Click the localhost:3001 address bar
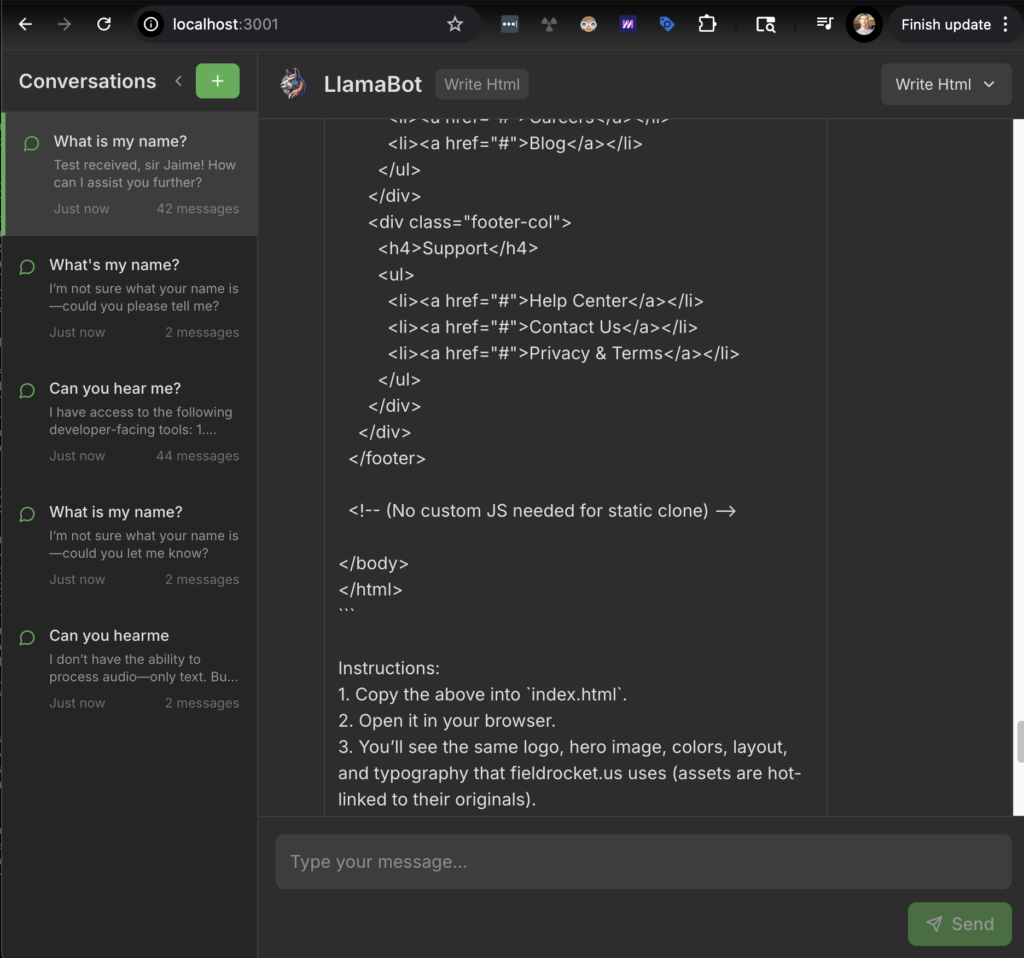Viewport: 1024px width, 958px height. coord(307,24)
